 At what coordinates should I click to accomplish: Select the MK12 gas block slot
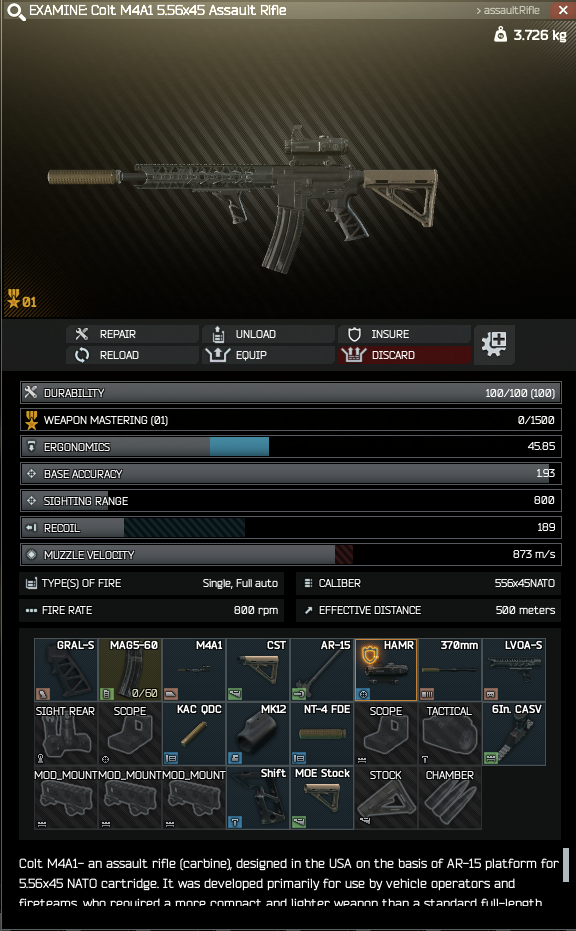(258, 734)
